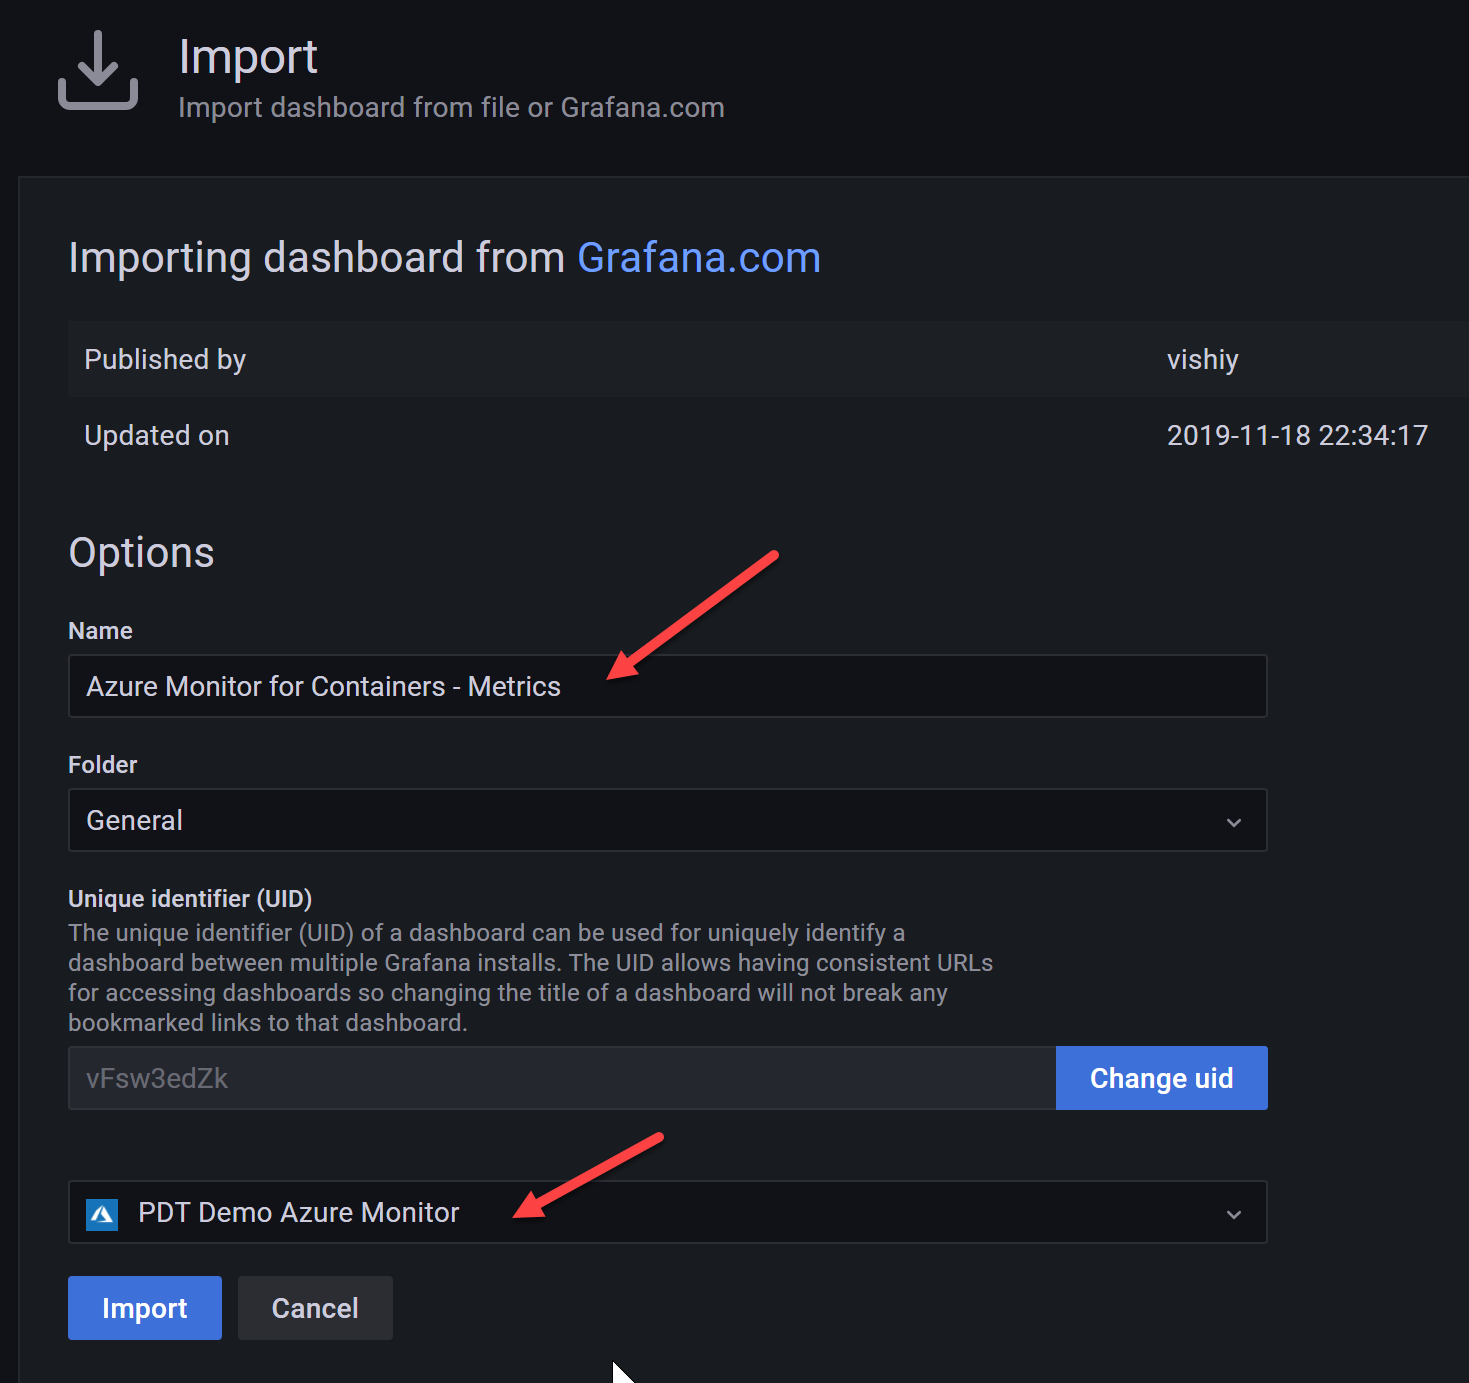1469x1383 pixels.
Task: Click subtitle Import dashboard from file or Grafana.com
Action: click(451, 108)
